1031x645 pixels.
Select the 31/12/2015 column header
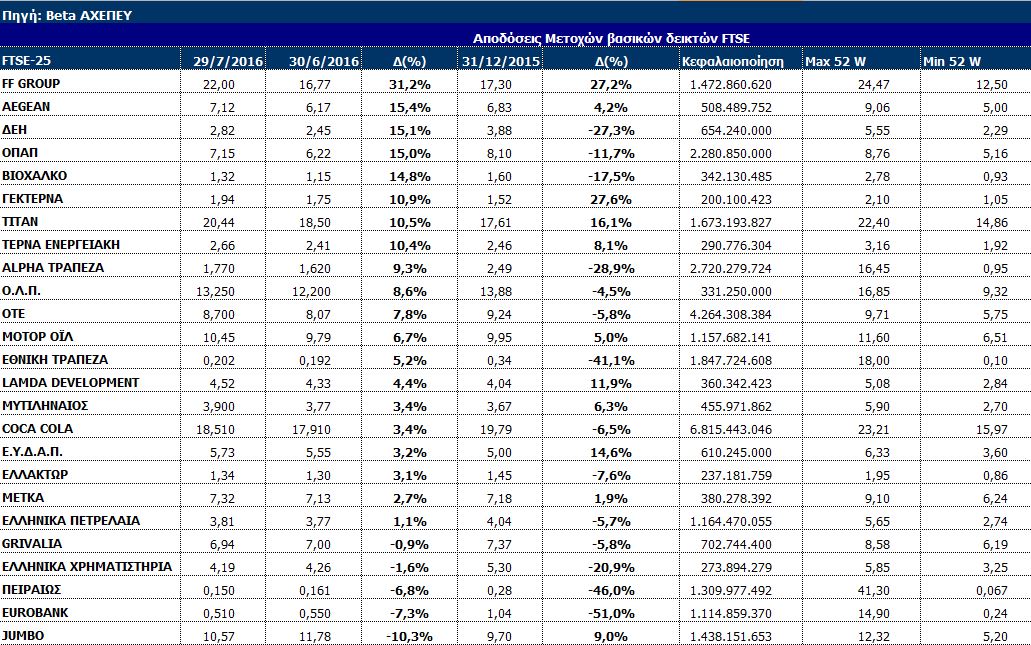click(505, 62)
